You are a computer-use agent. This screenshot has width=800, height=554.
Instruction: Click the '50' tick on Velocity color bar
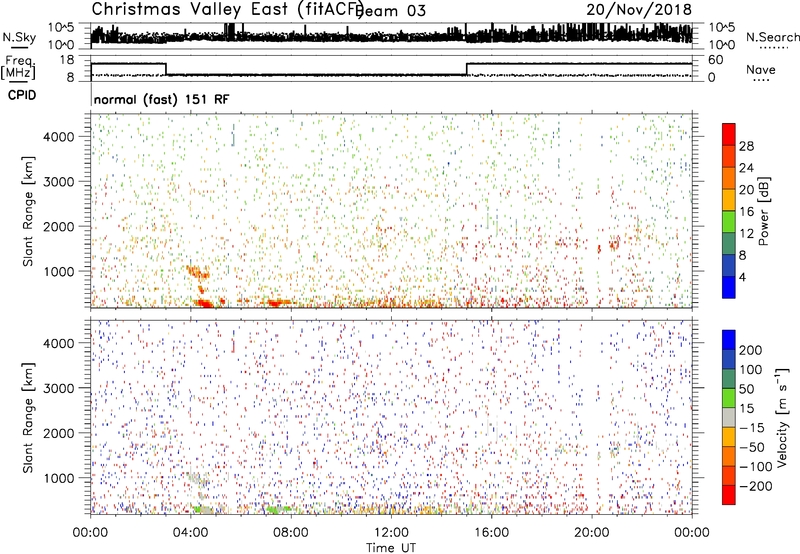click(746, 389)
